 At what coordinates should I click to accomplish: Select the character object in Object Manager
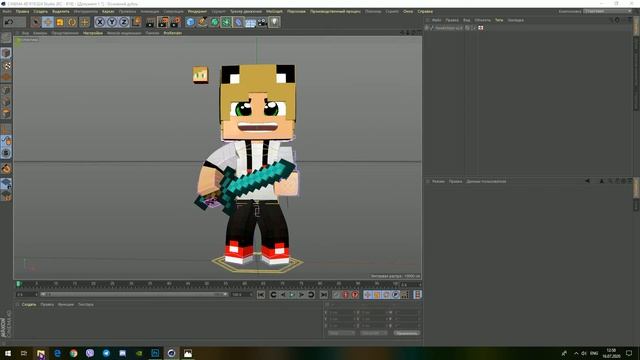(x=448, y=28)
